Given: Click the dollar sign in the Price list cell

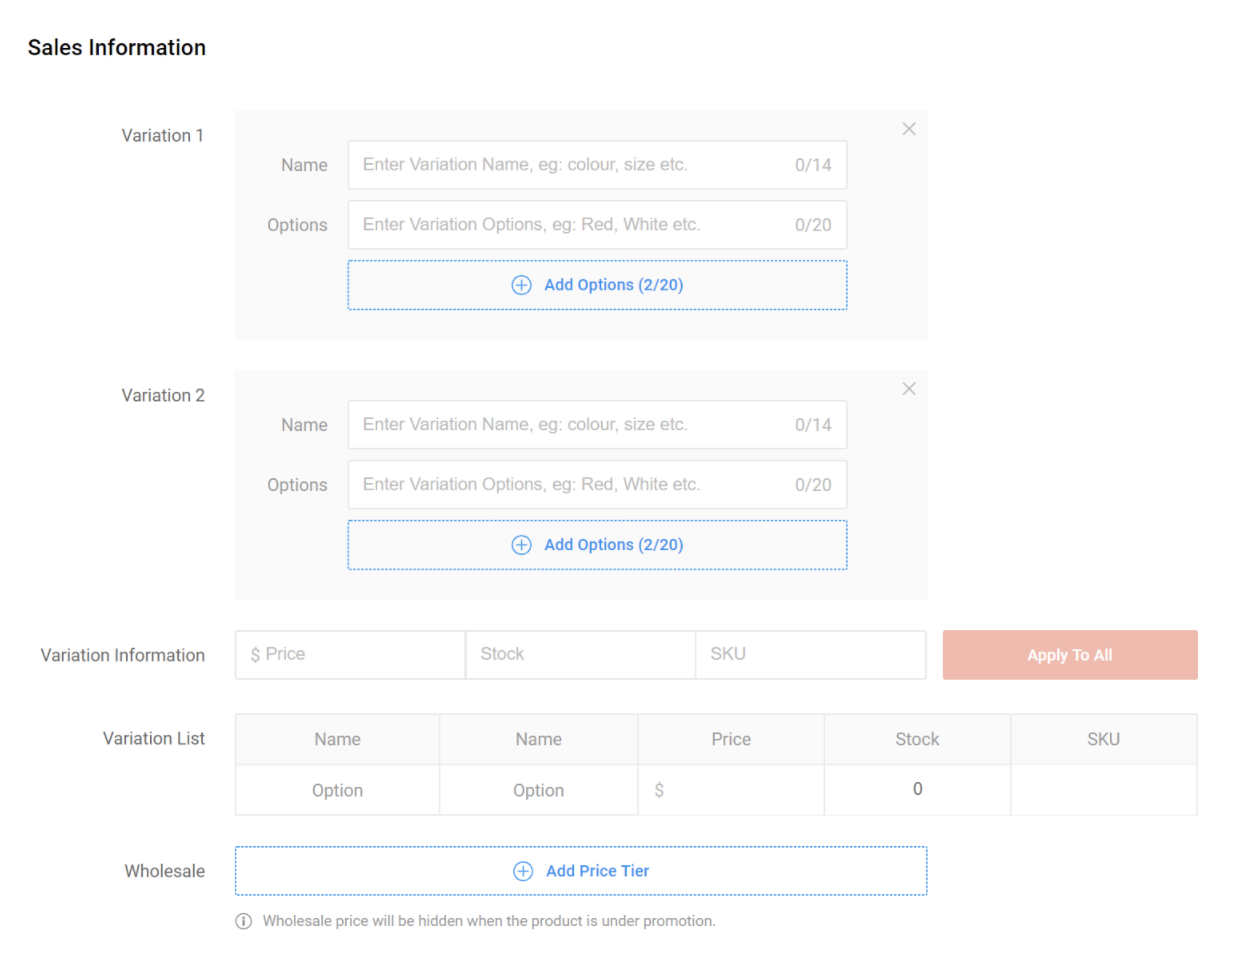Looking at the screenshot, I should coord(657,790).
